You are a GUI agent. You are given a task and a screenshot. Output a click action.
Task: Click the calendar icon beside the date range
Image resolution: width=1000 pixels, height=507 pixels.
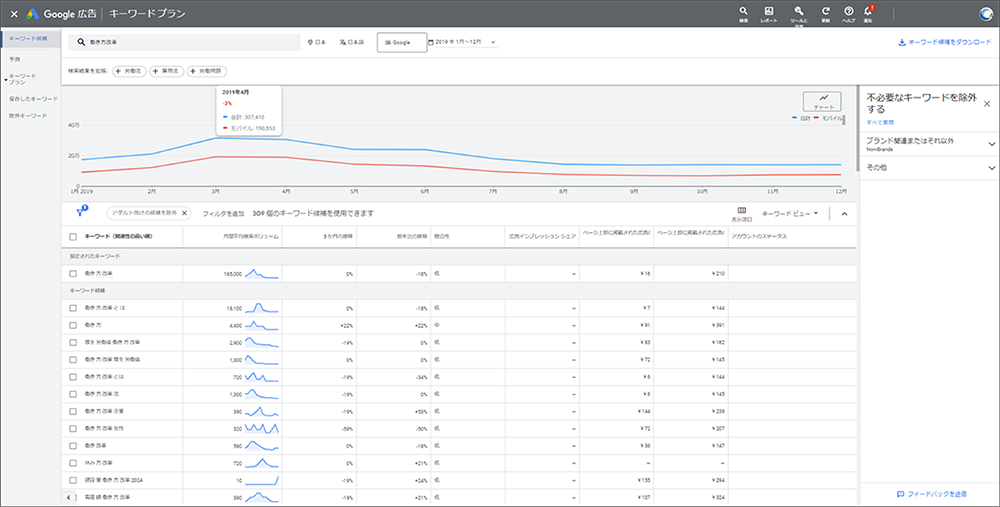(x=430, y=42)
